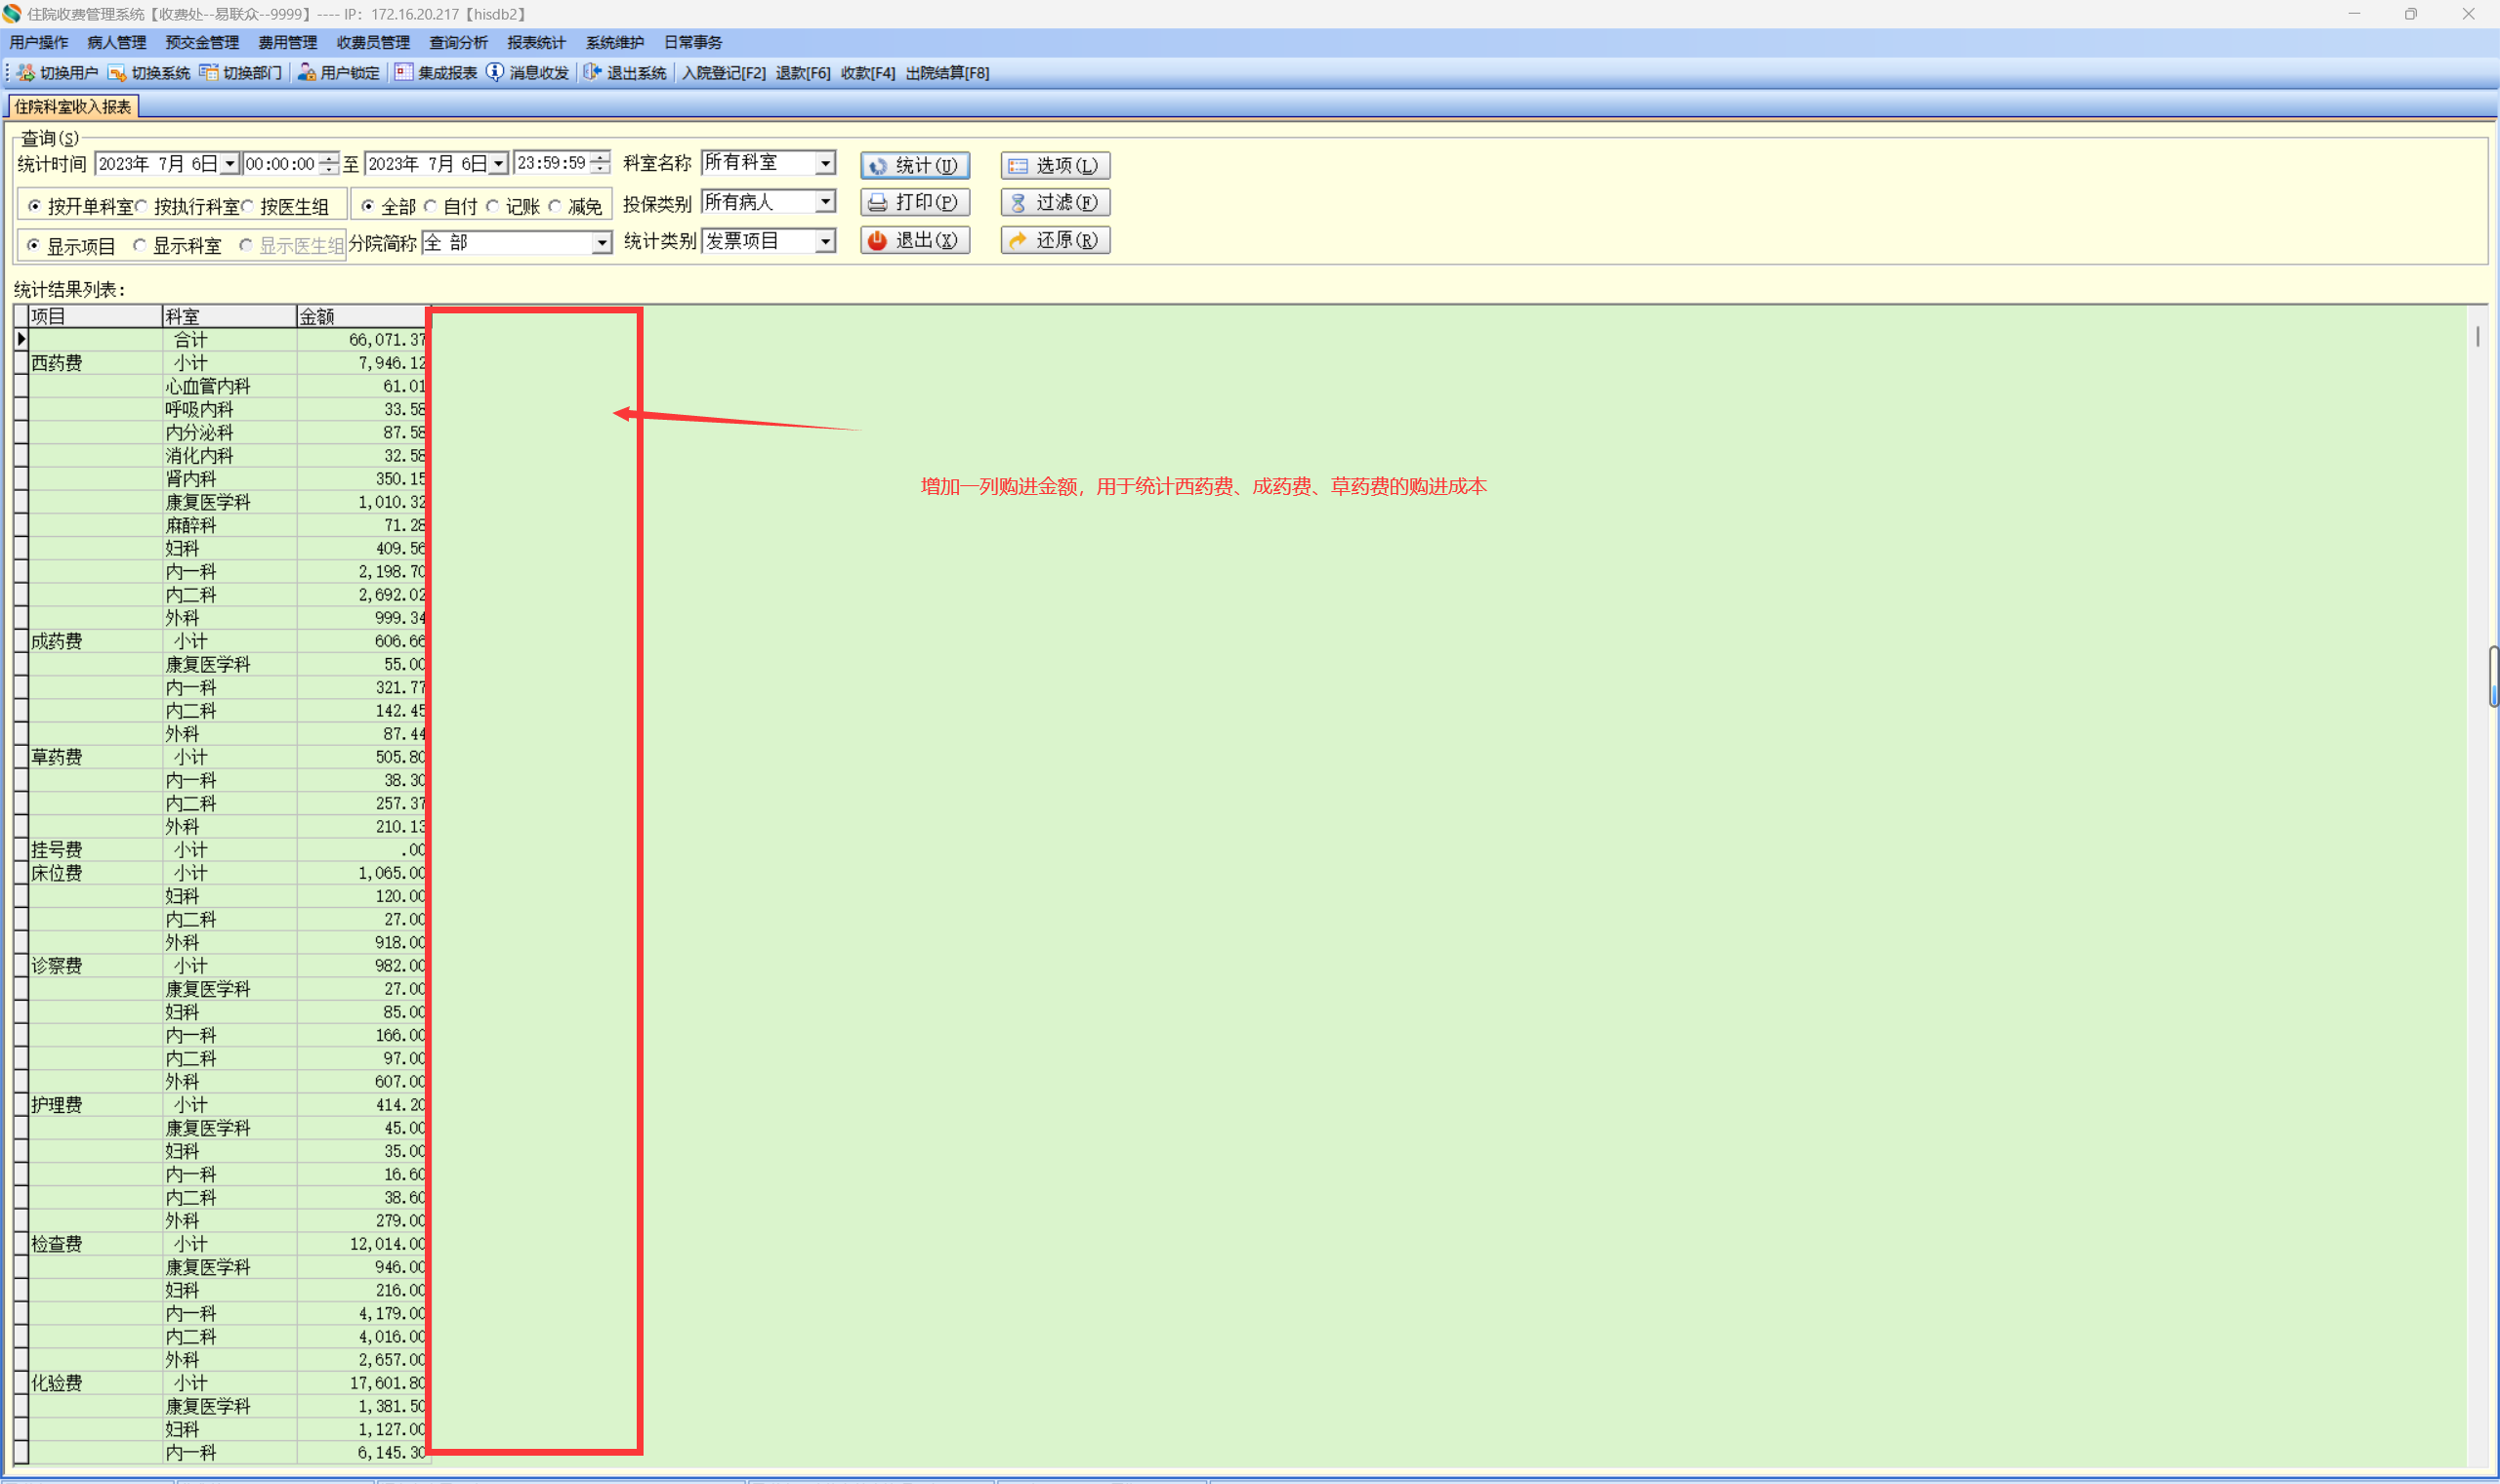
Task: Click the 打印(P) printer button
Action: tap(914, 203)
